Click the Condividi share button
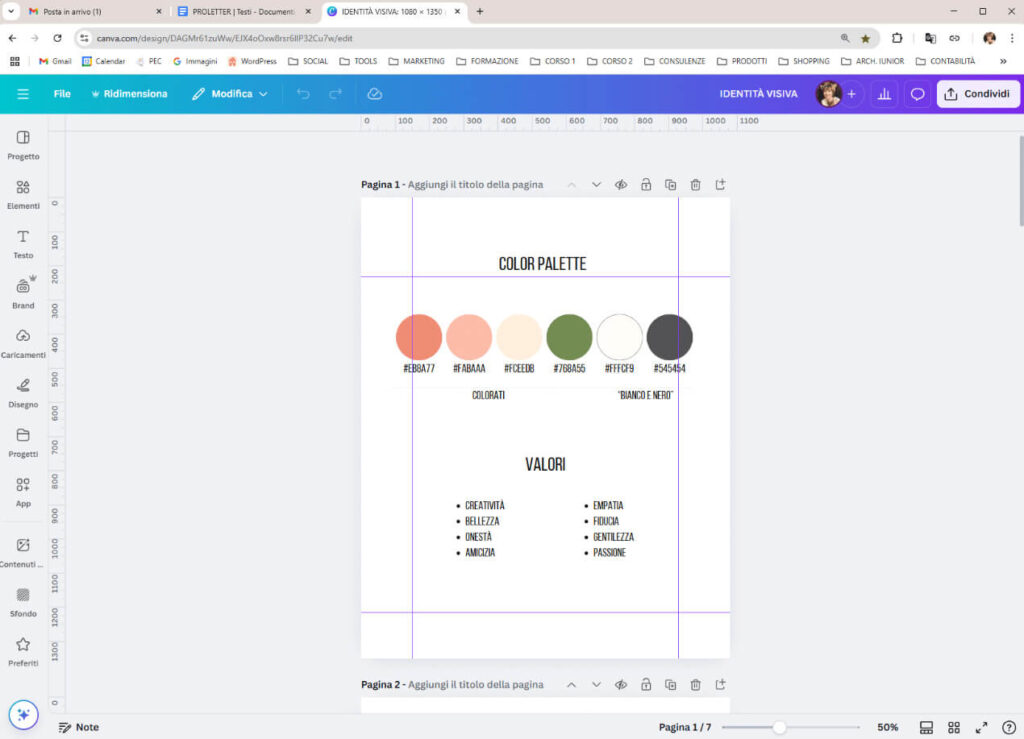1024x739 pixels. [978, 94]
